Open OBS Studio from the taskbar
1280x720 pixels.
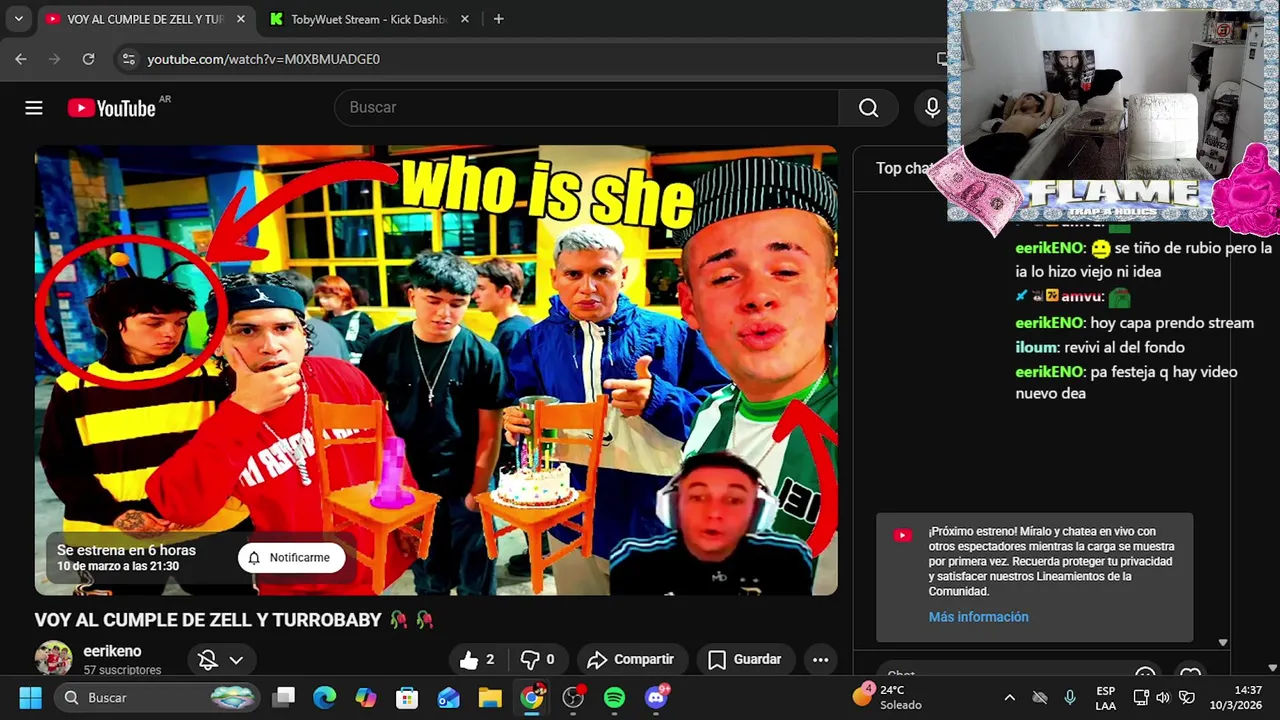point(573,697)
